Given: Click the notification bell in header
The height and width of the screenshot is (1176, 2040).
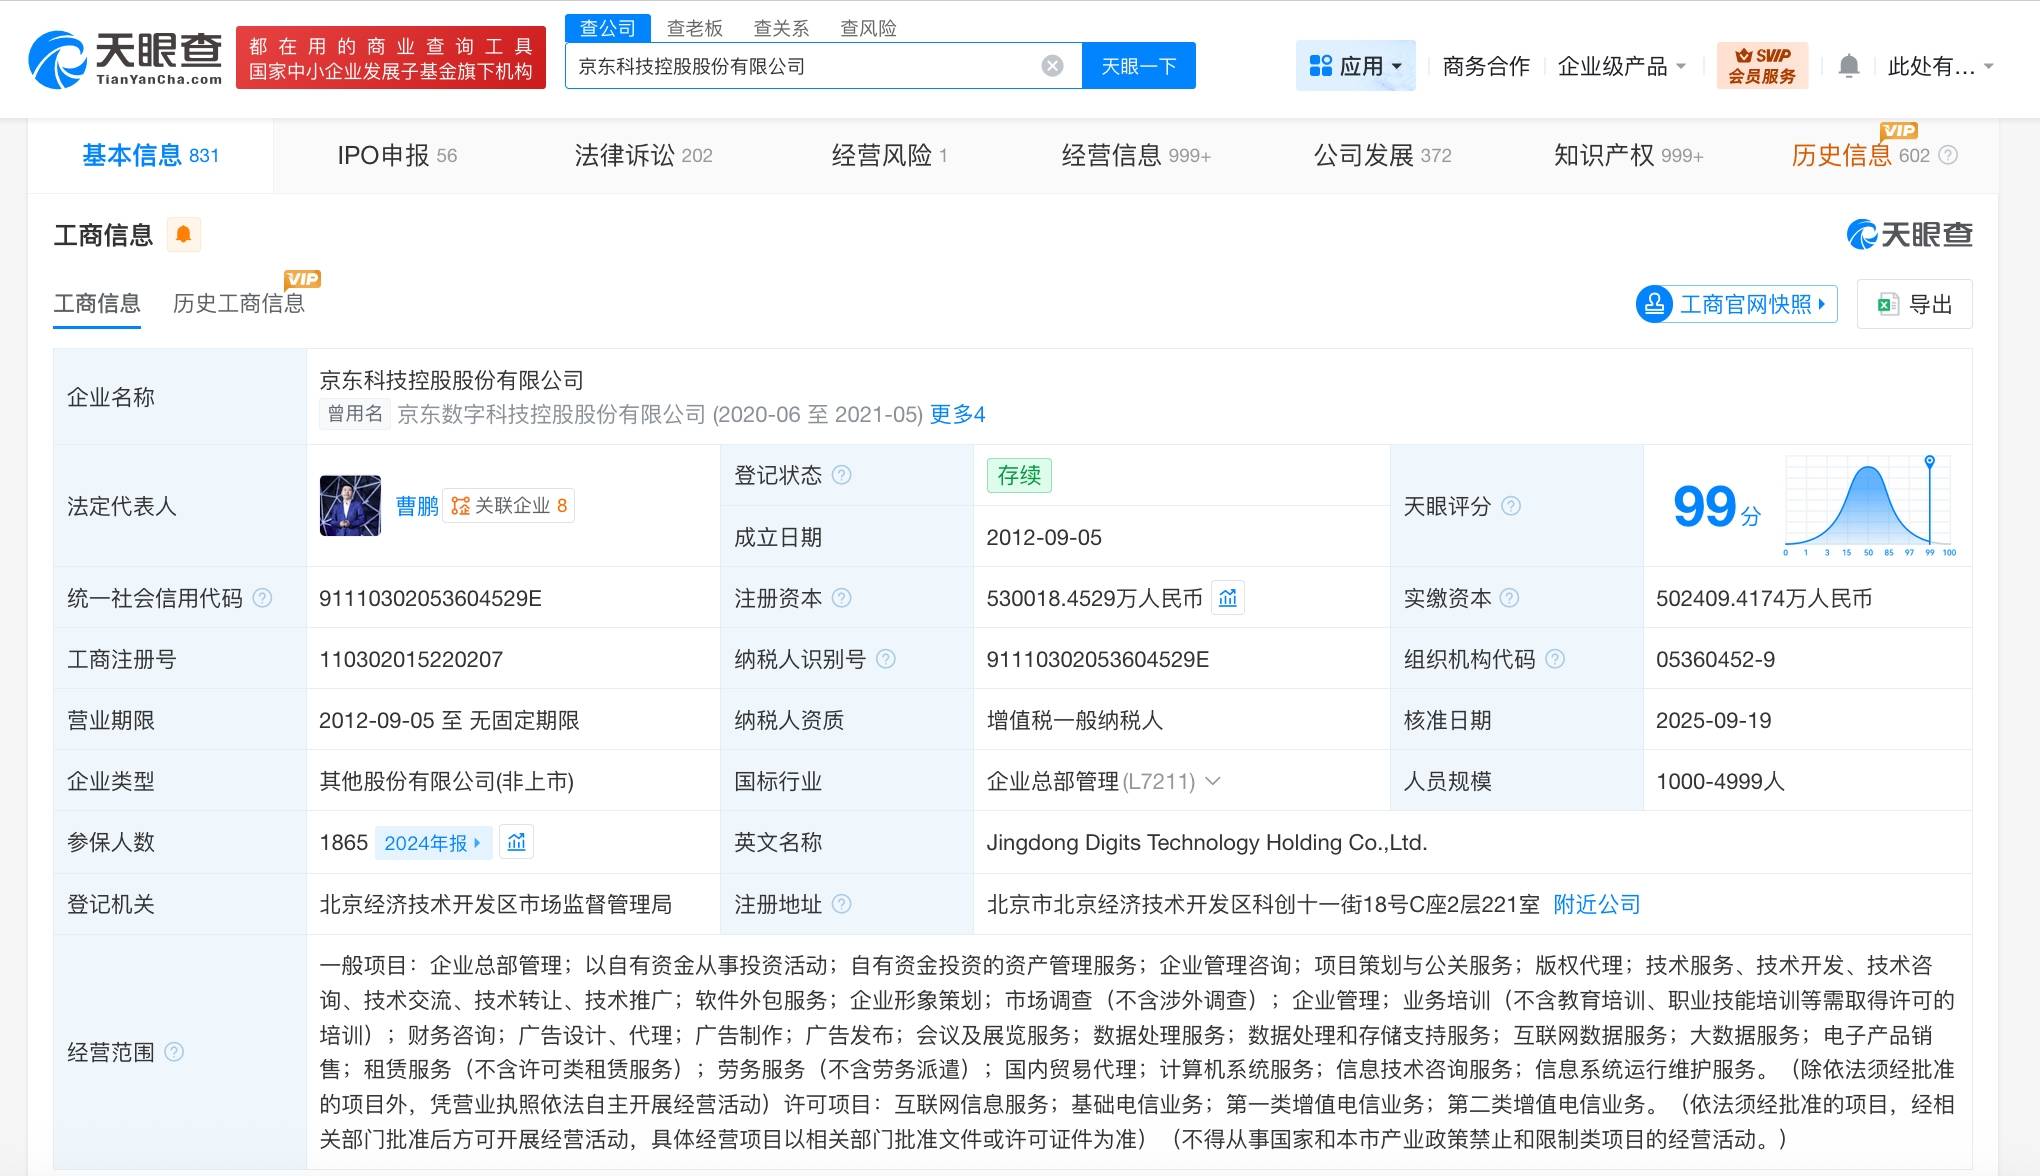Looking at the screenshot, I should click(1848, 66).
